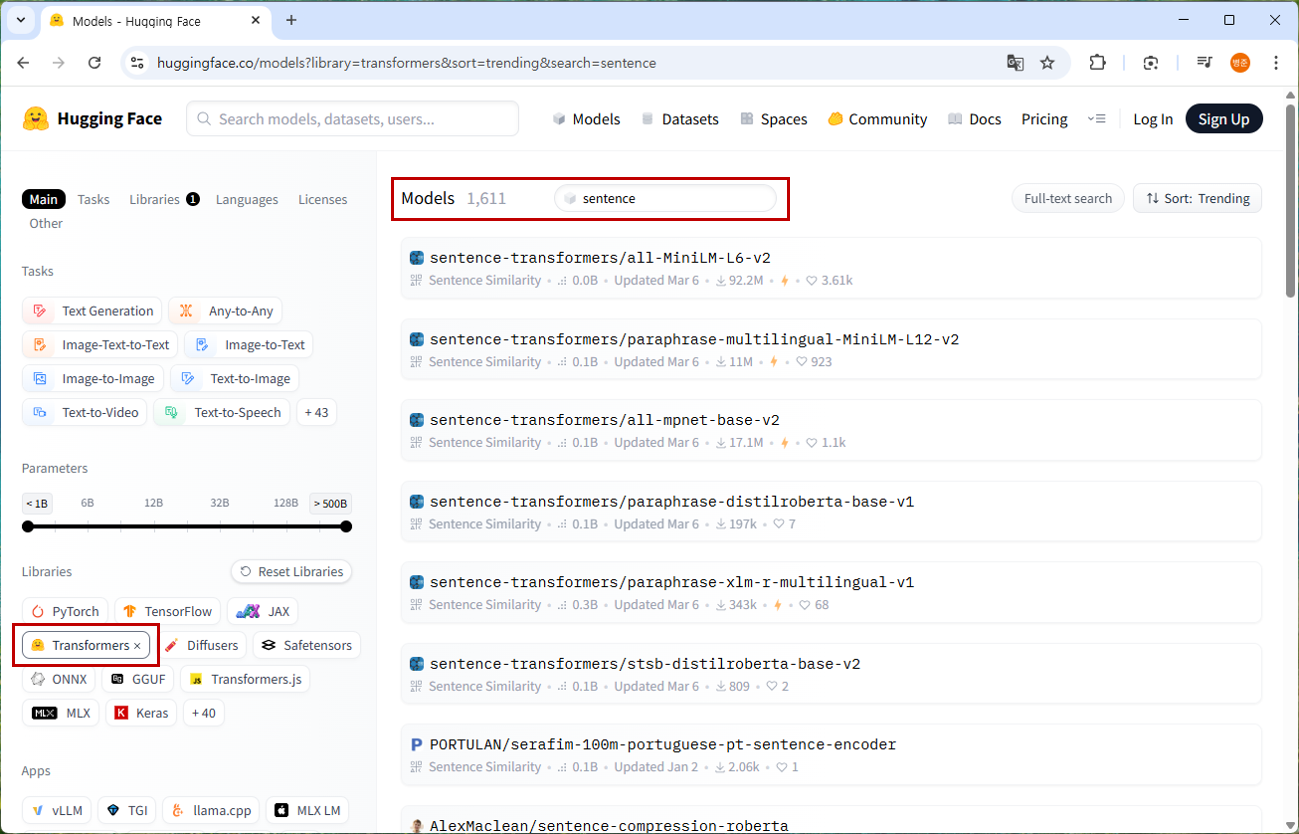This screenshot has height=834, width=1299.
Task: Filter by JAX library
Action: [x=262, y=611]
